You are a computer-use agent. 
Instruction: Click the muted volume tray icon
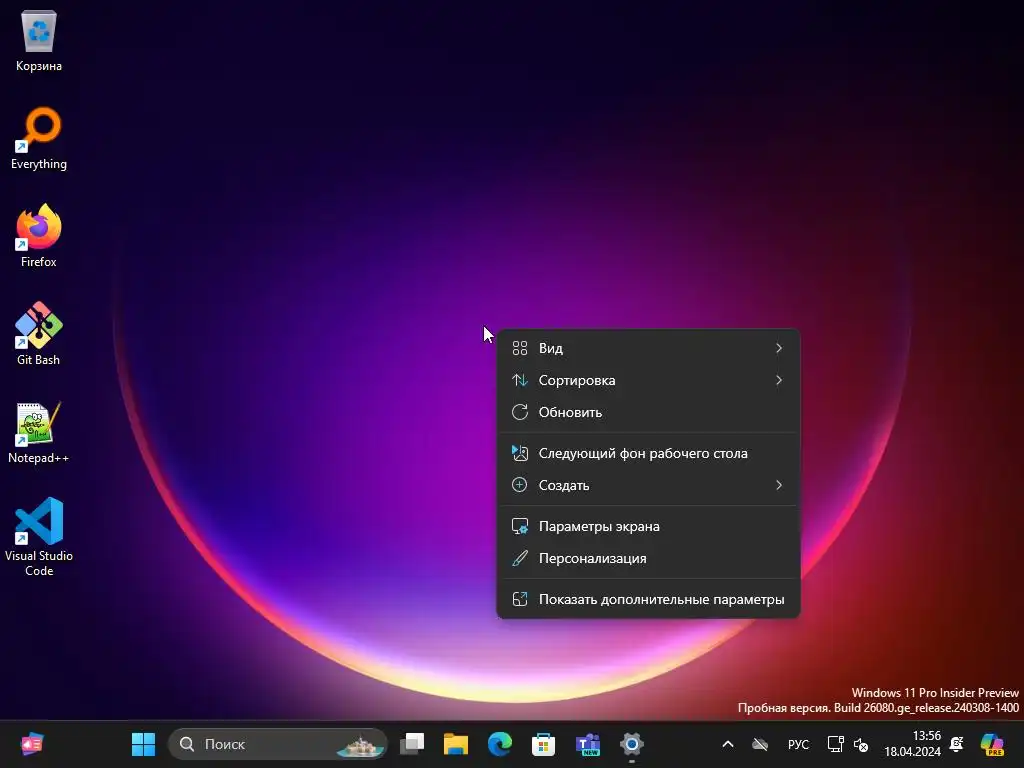(x=861, y=744)
